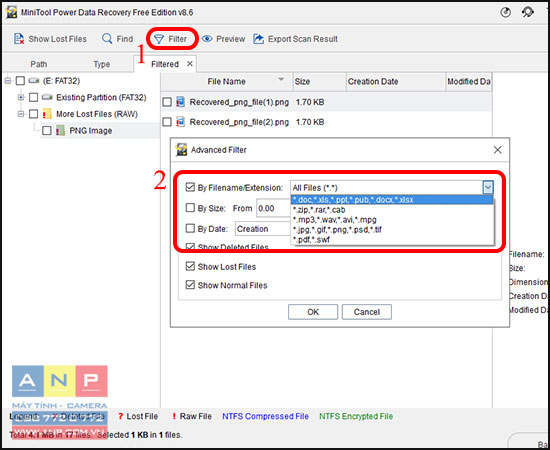Open the Find magnifier tool

tap(107, 38)
